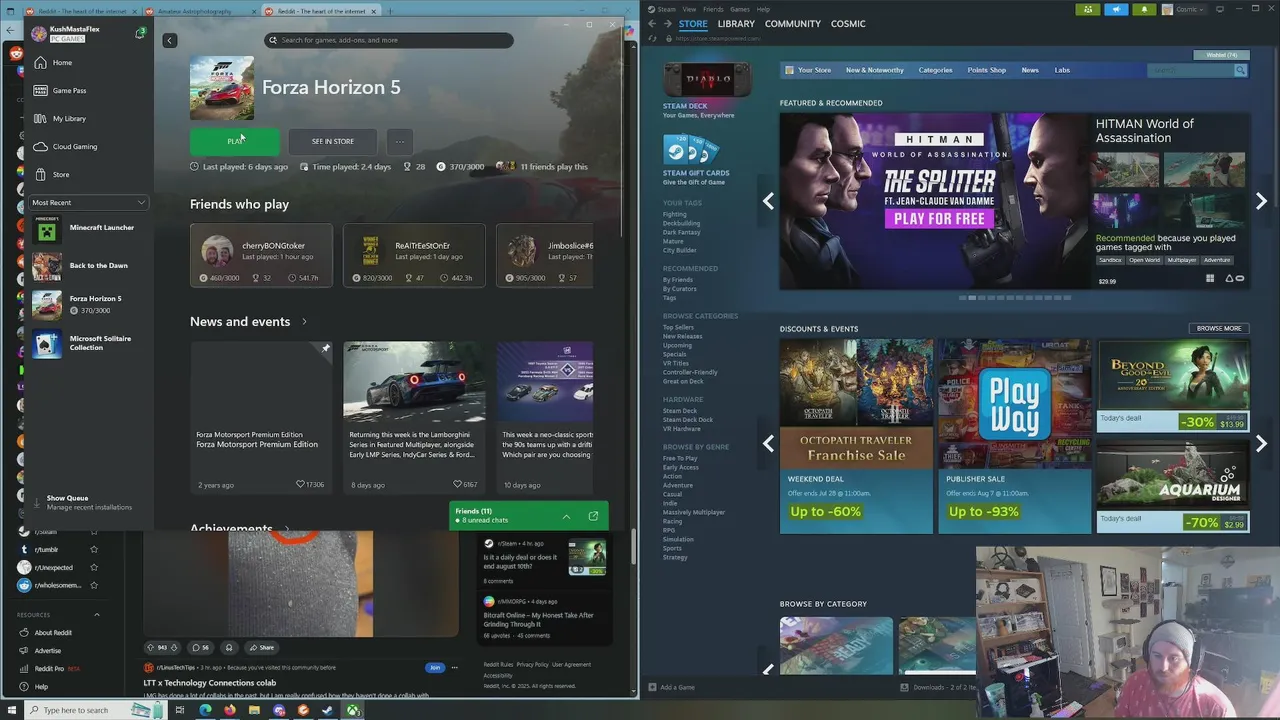Viewport: 1280px width, 720px height.
Task: Open Your Store dropdown in Steam
Action: [808, 70]
